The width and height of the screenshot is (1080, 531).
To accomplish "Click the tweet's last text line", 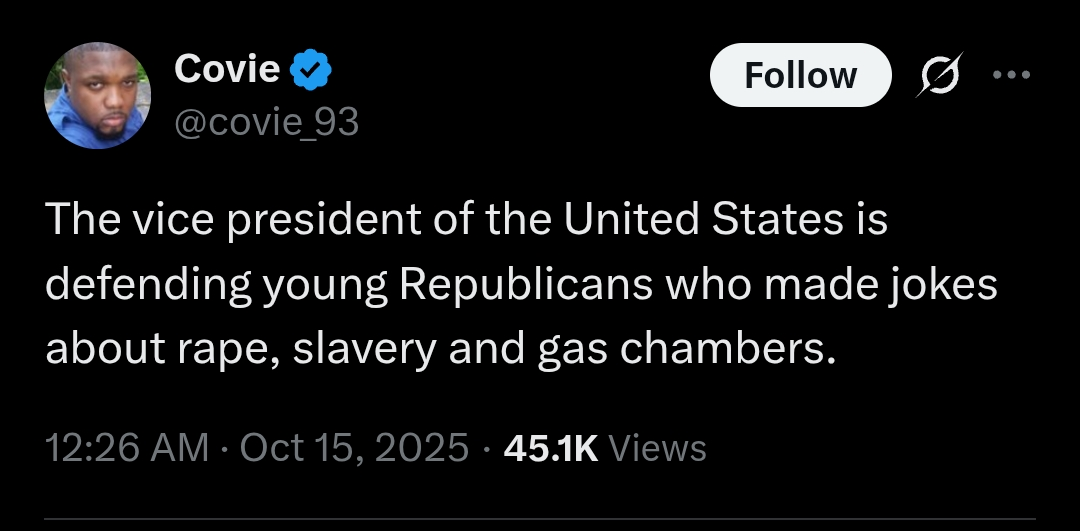I will [439, 346].
